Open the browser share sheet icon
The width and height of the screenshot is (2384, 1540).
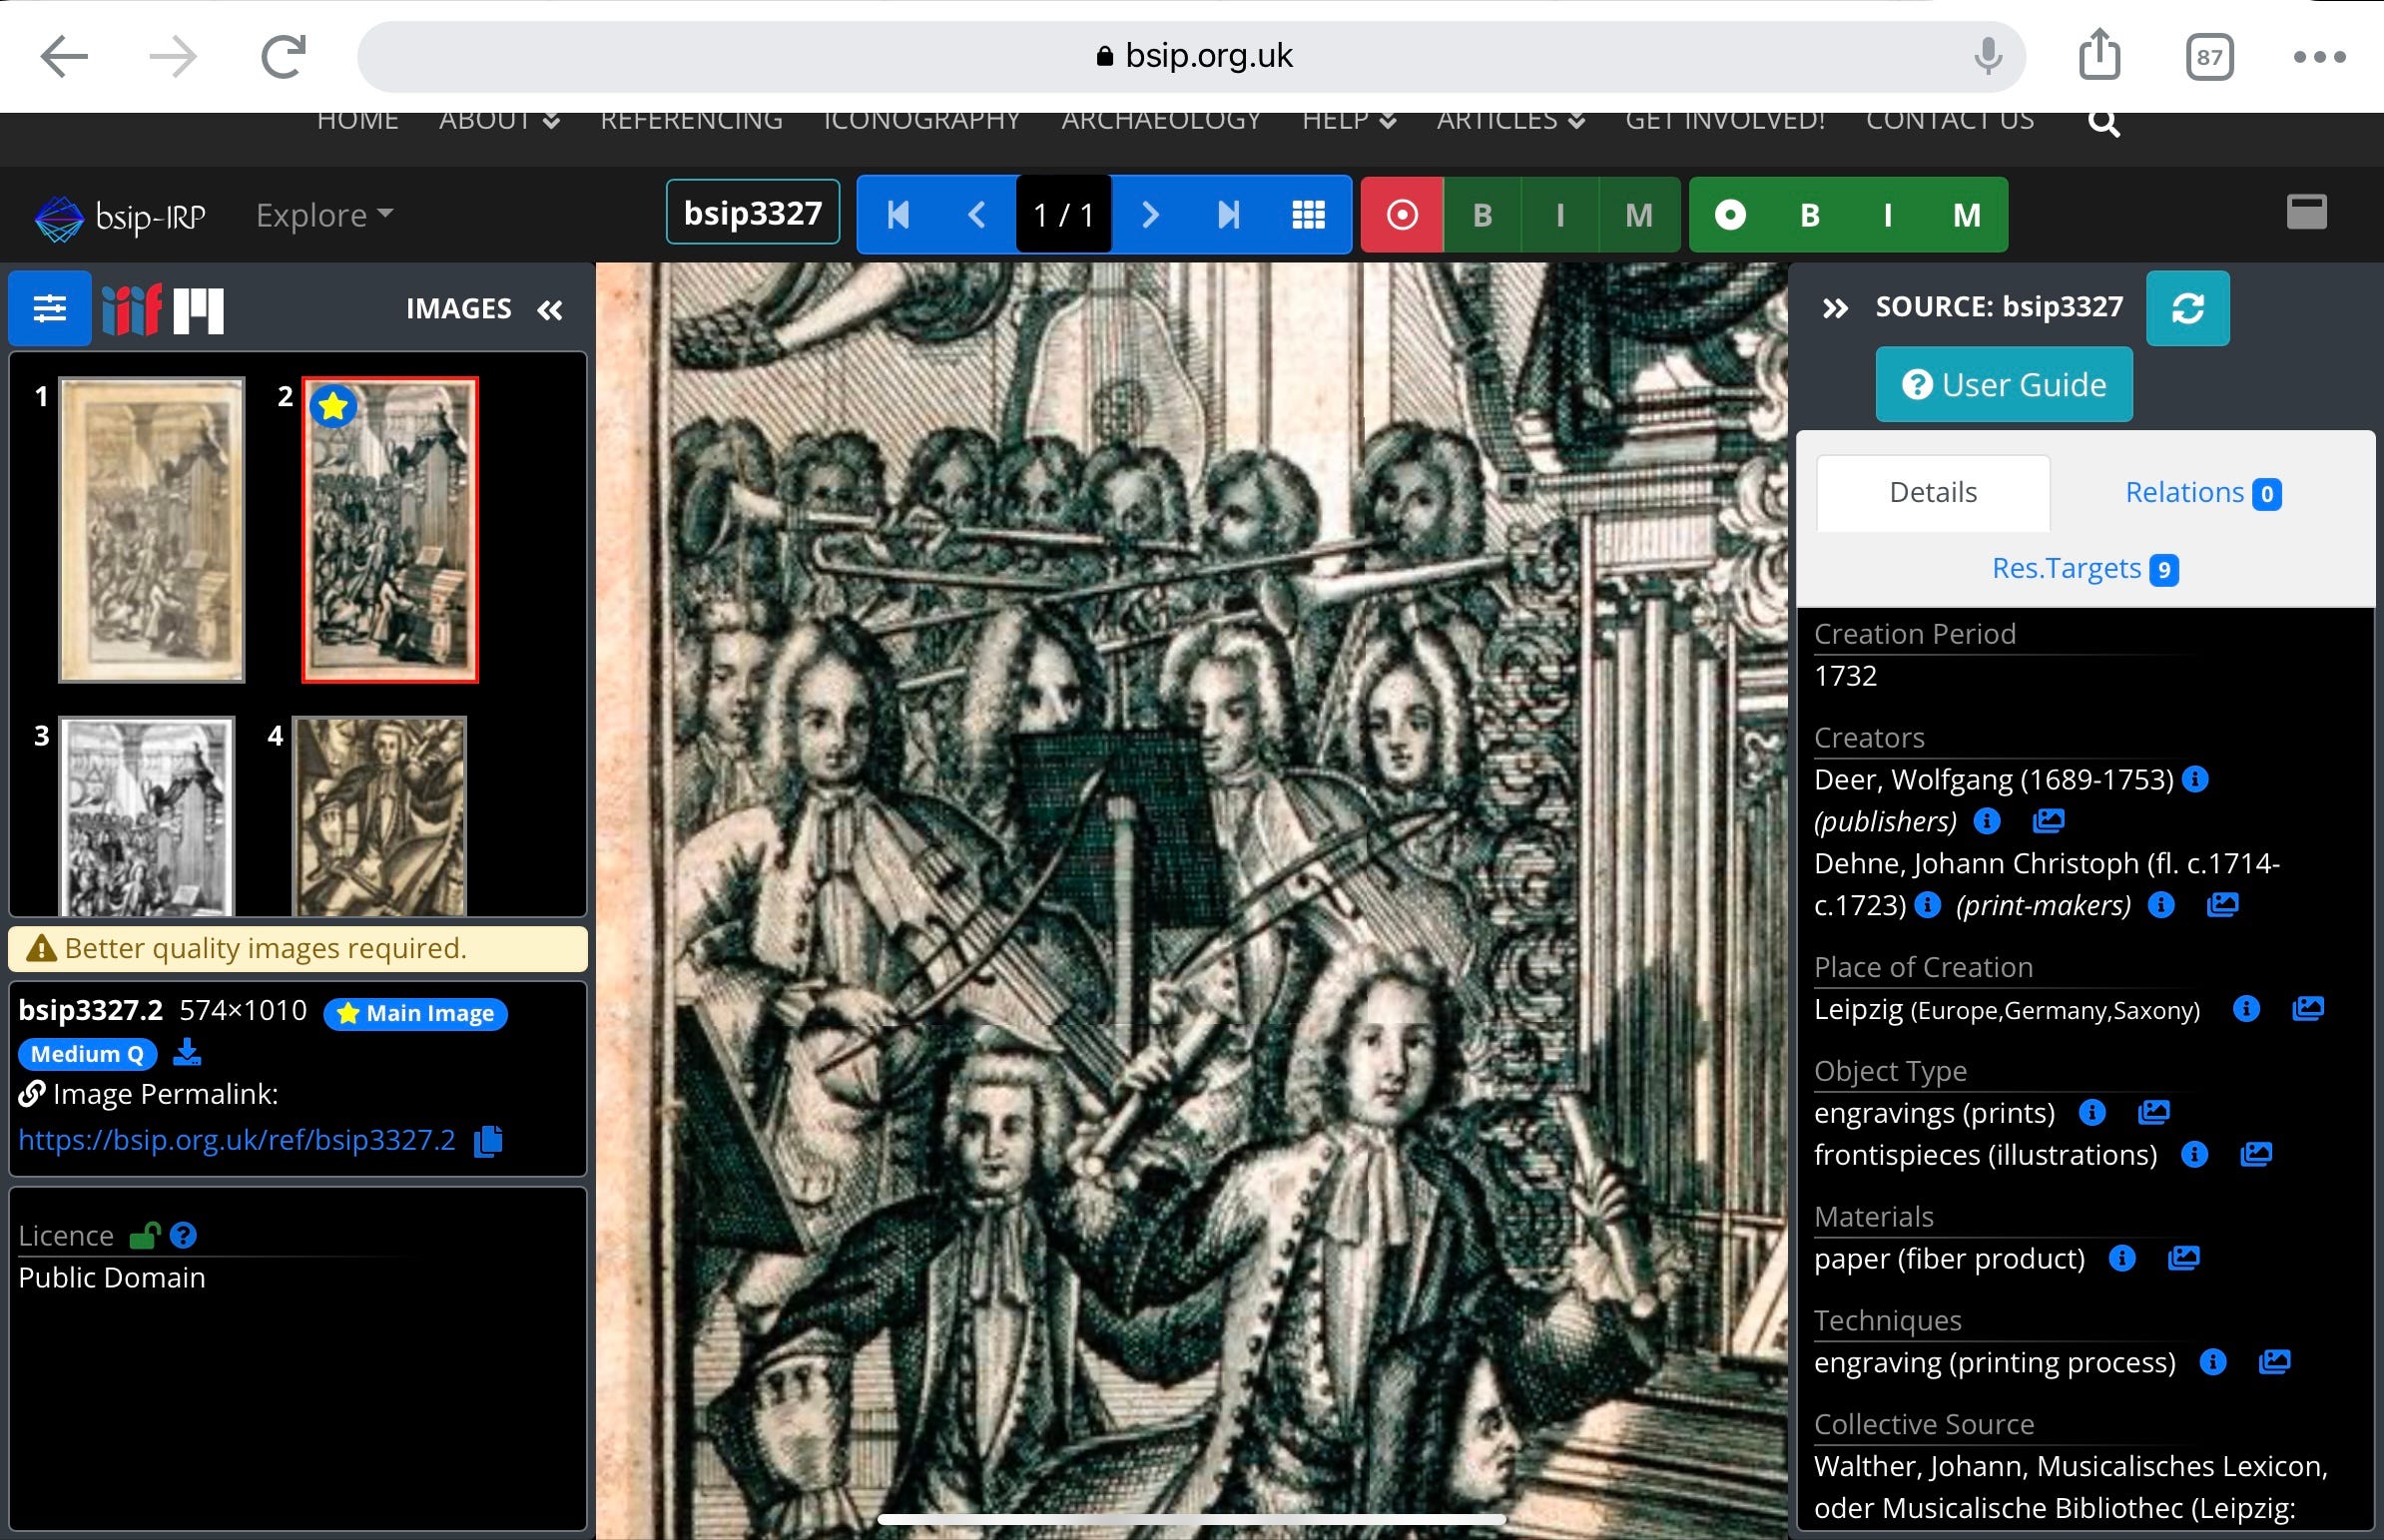point(2099,54)
